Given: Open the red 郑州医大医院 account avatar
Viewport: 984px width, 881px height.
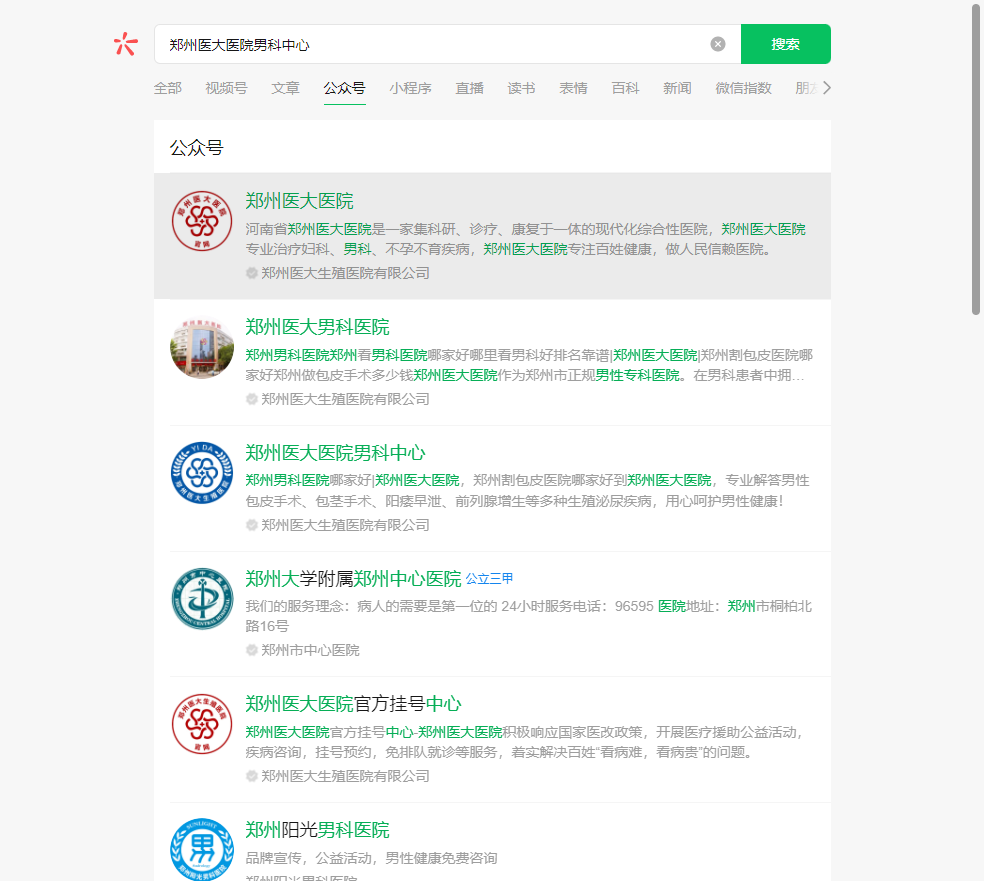Looking at the screenshot, I should point(202,221).
